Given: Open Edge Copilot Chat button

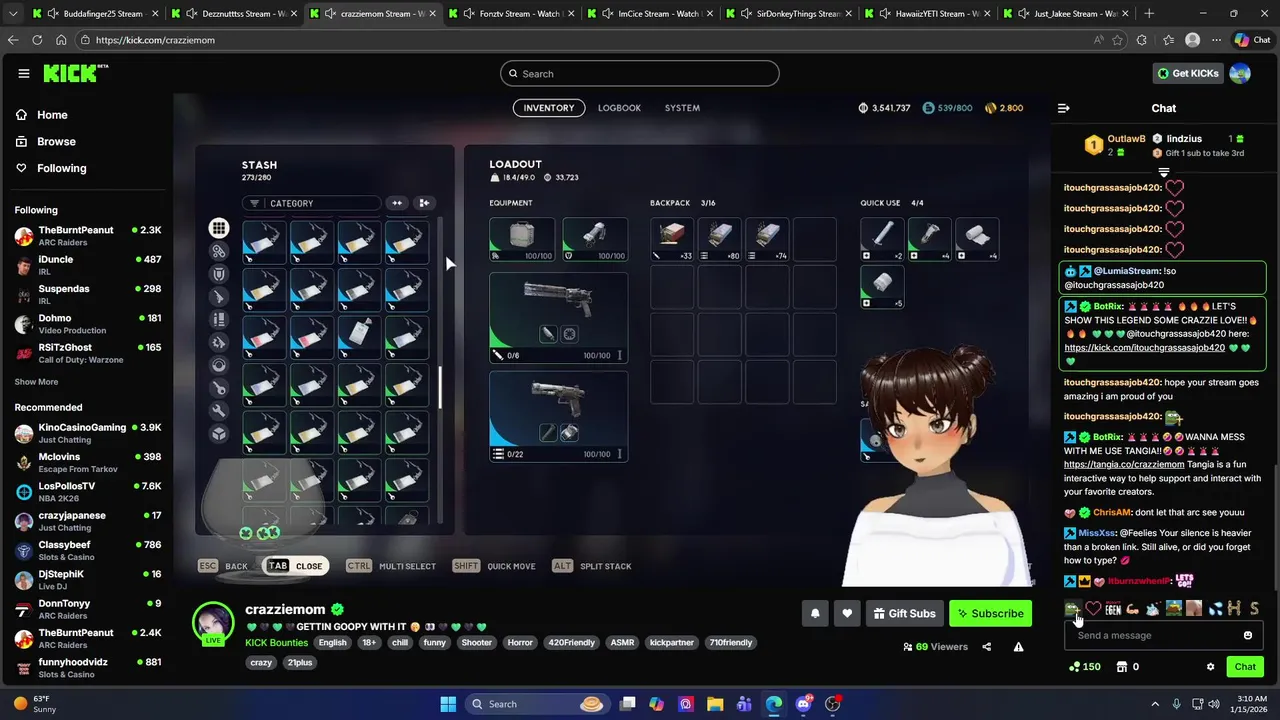Looking at the screenshot, I should tap(1254, 40).
